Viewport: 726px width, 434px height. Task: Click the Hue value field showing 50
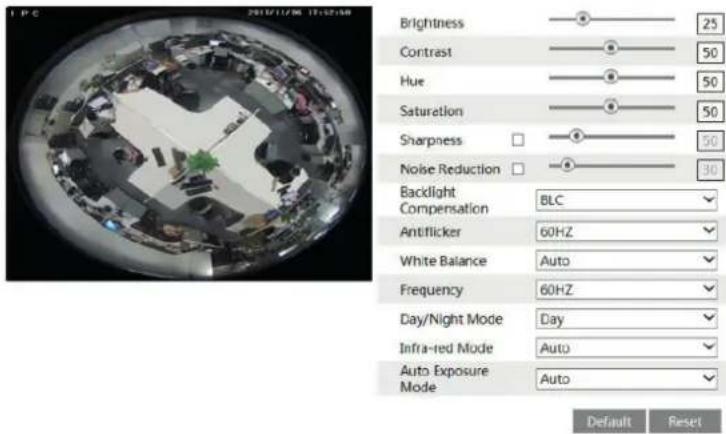click(x=710, y=82)
